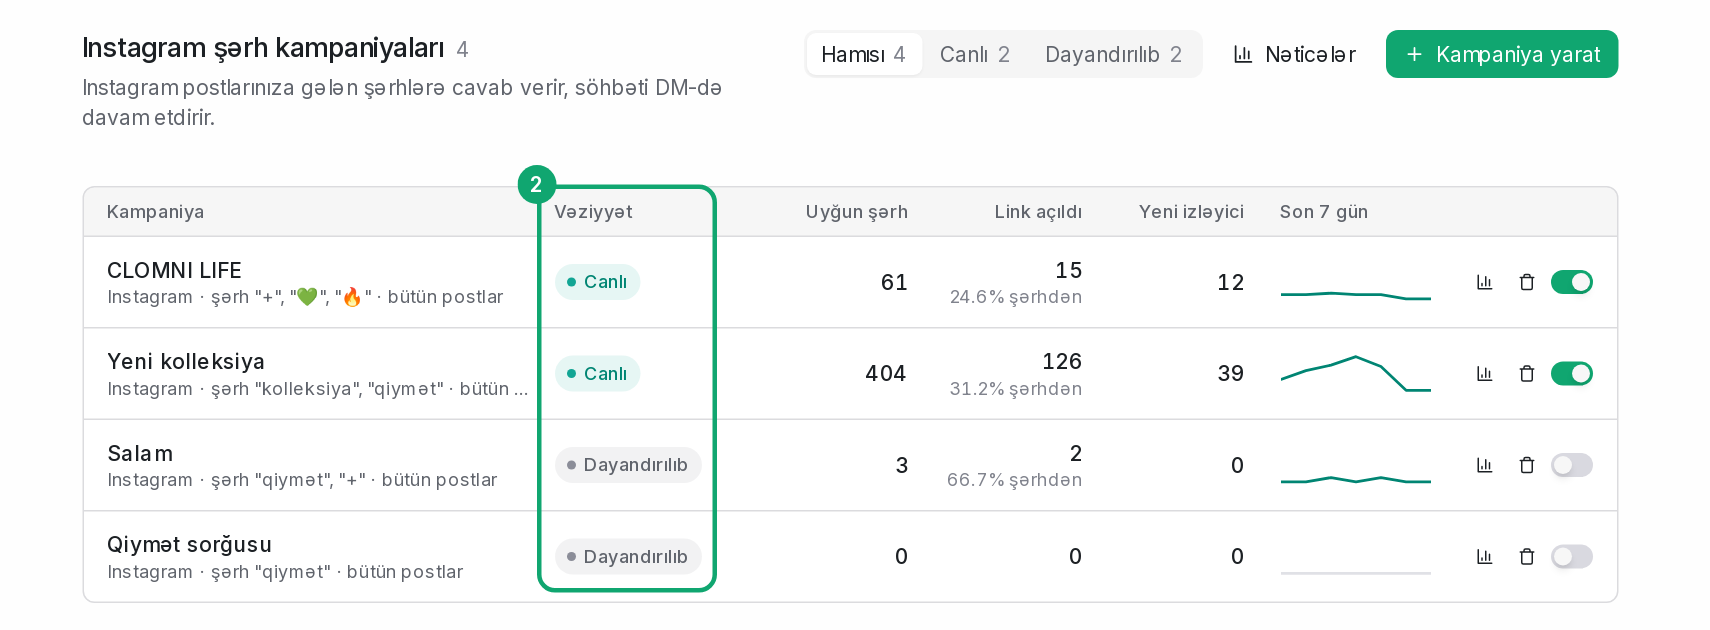Click the Yeni izləyici column header

[x=1191, y=212]
